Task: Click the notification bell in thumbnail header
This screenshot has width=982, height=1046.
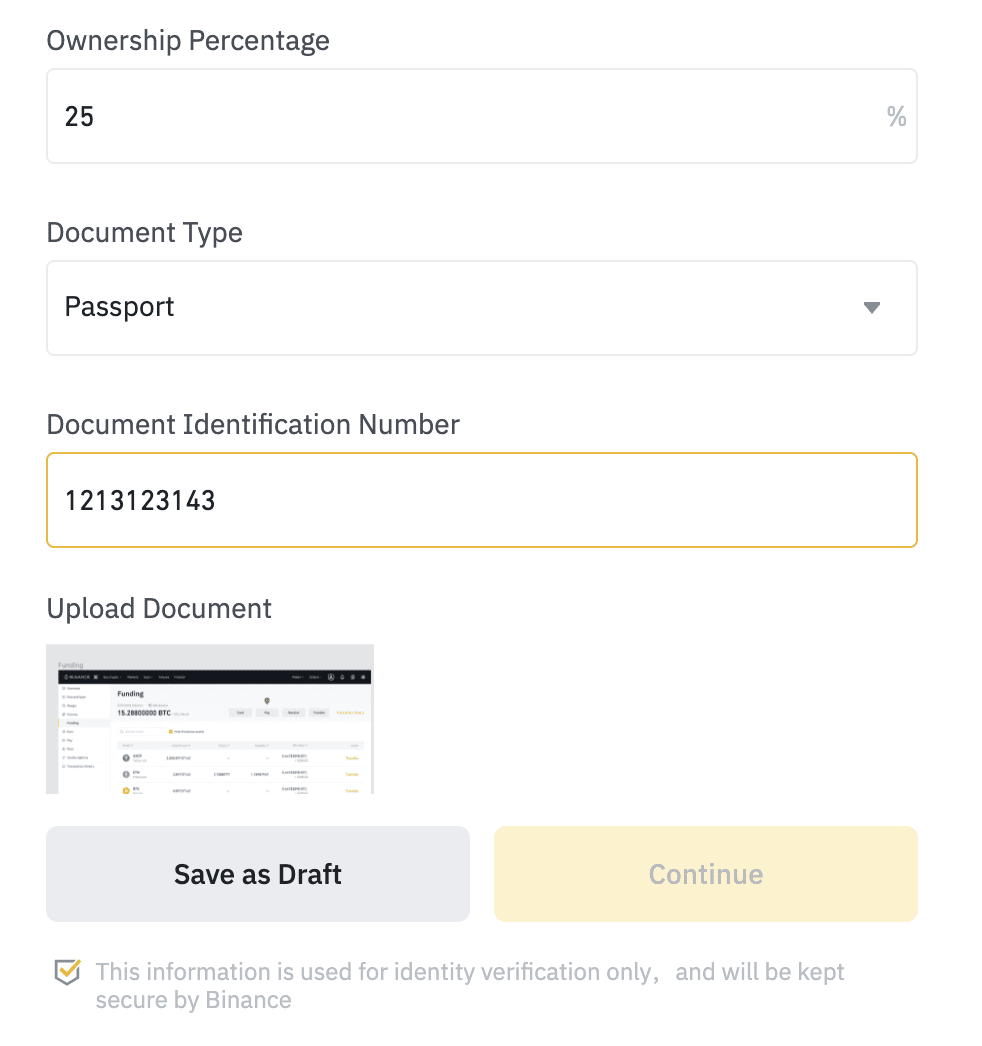Action: click(x=342, y=677)
